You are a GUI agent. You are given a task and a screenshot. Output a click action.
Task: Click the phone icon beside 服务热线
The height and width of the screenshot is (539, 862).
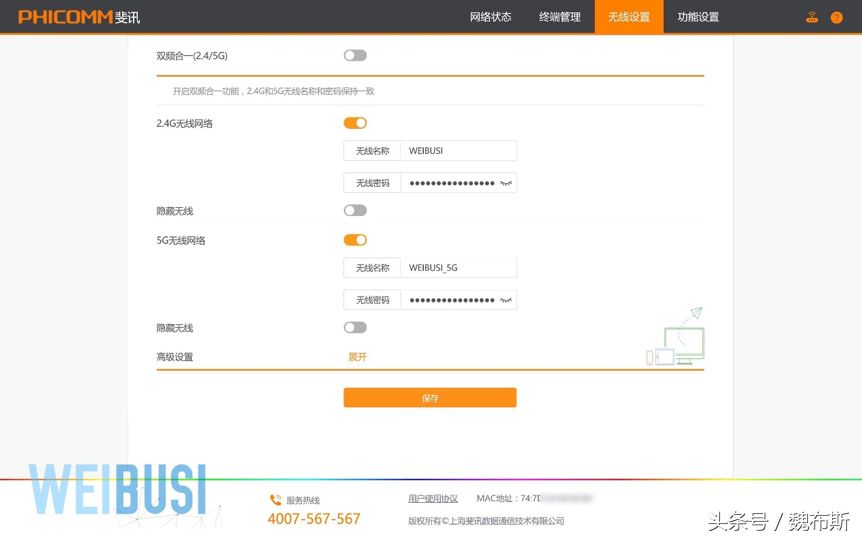coord(275,499)
